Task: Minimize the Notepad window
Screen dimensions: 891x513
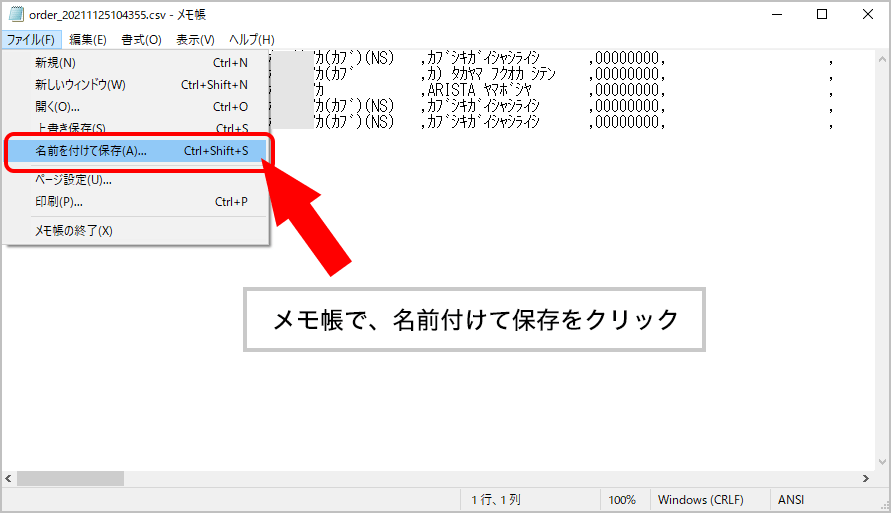Action: coord(777,14)
